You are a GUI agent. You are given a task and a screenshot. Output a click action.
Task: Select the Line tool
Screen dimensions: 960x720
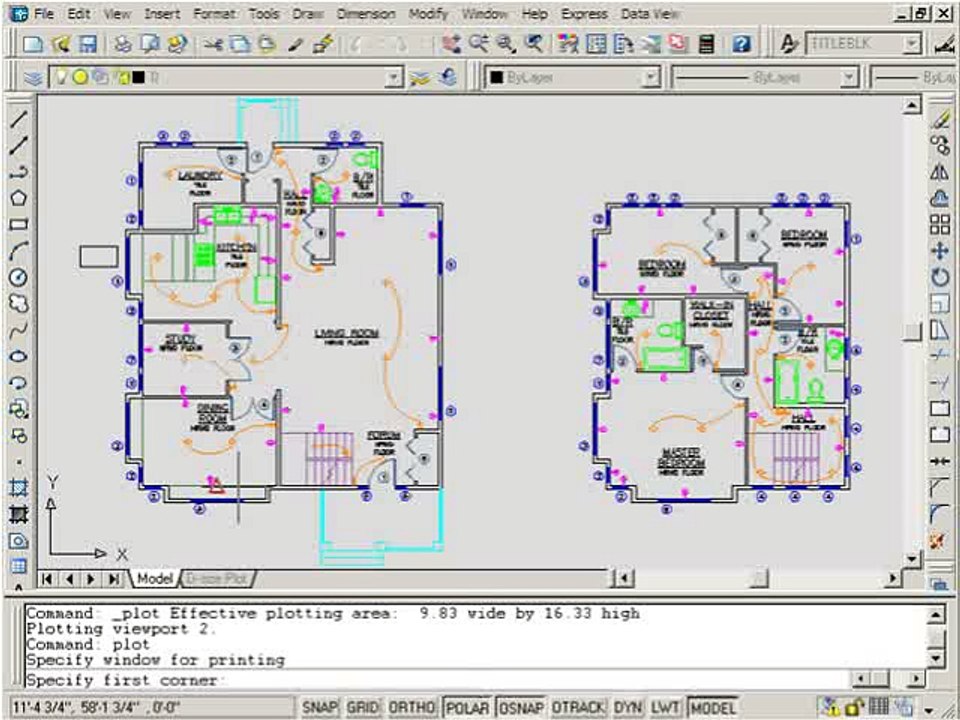[18, 119]
